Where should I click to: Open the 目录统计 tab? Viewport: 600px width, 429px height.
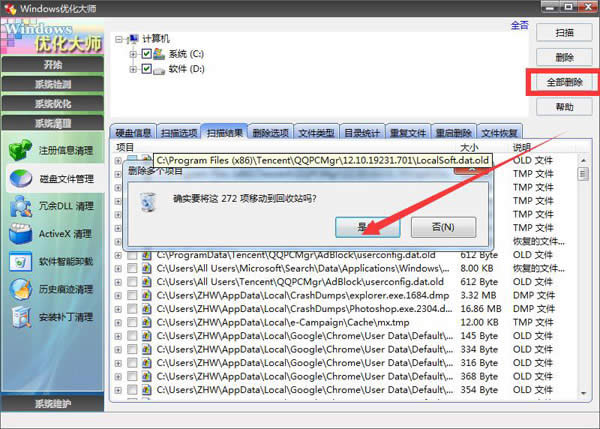tap(362, 132)
